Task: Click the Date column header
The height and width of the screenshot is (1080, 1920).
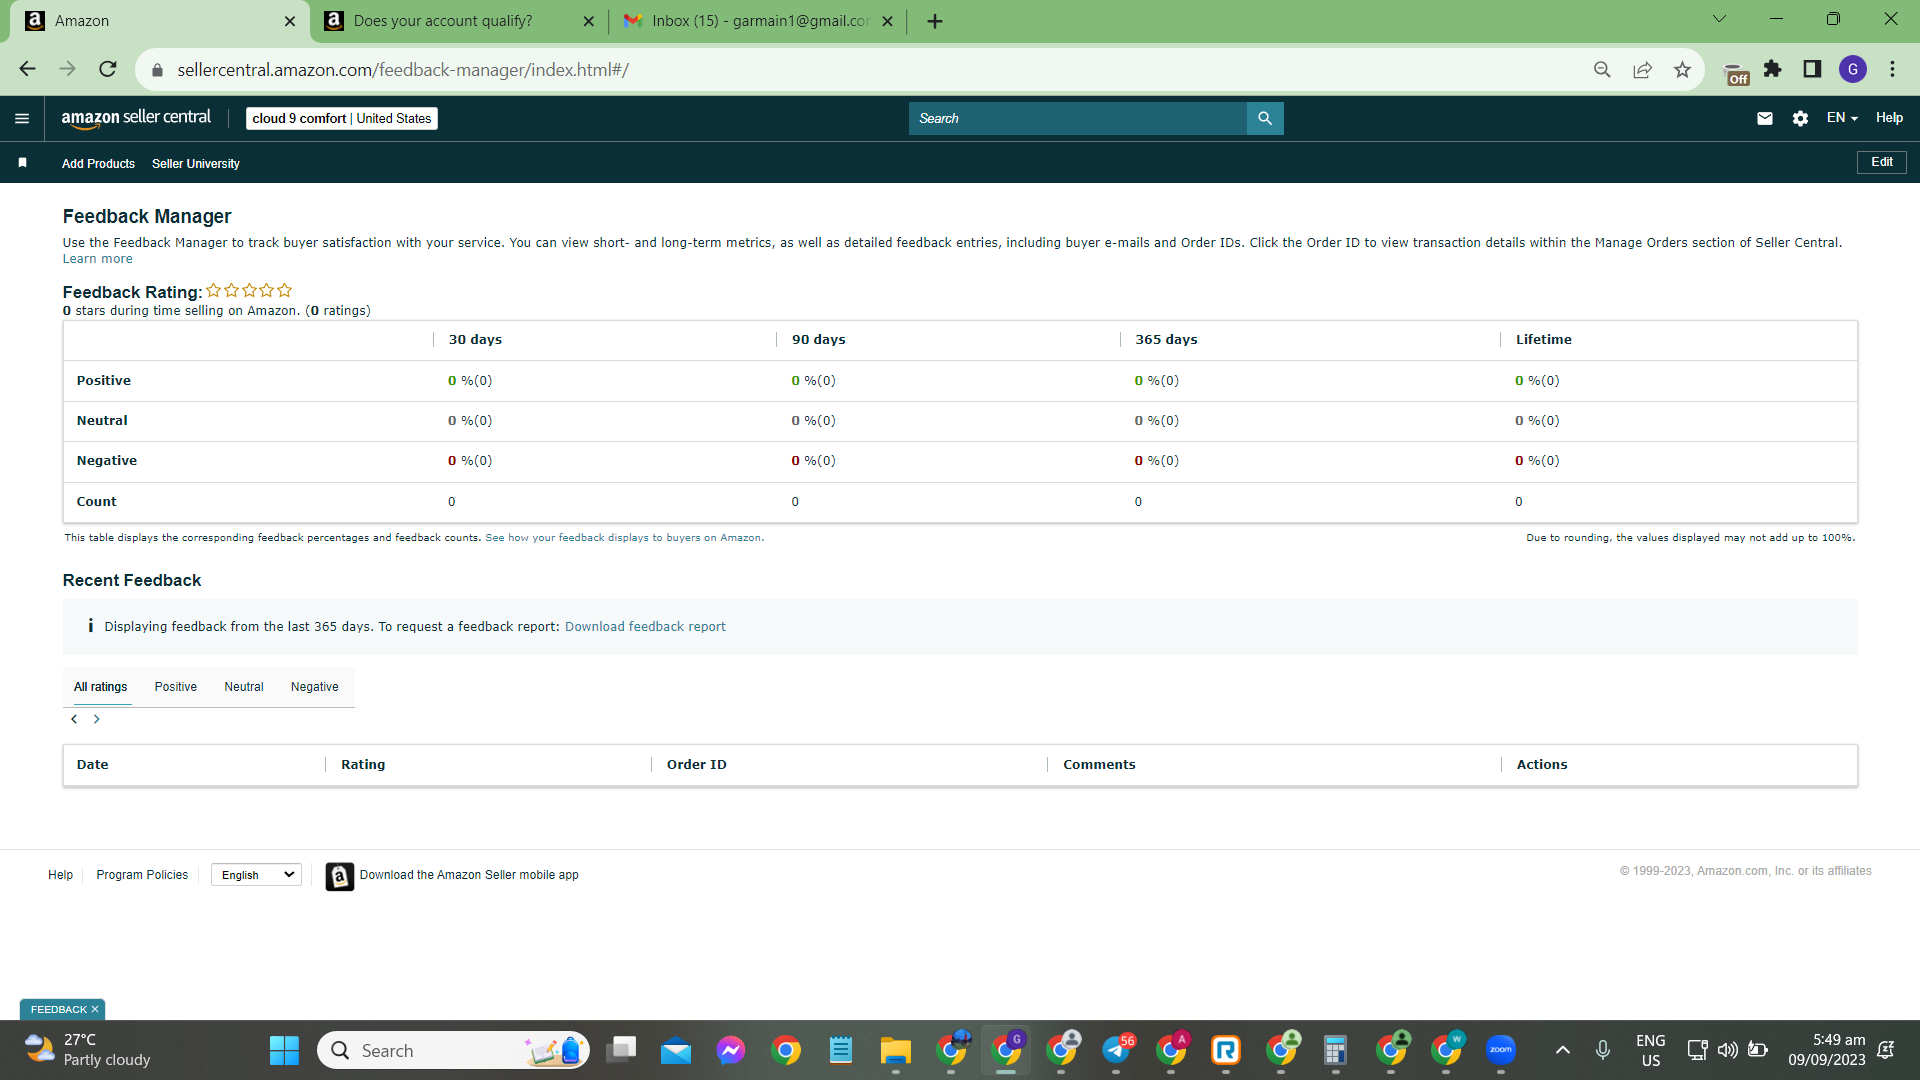Action: pyautogui.click(x=93, y=765)
